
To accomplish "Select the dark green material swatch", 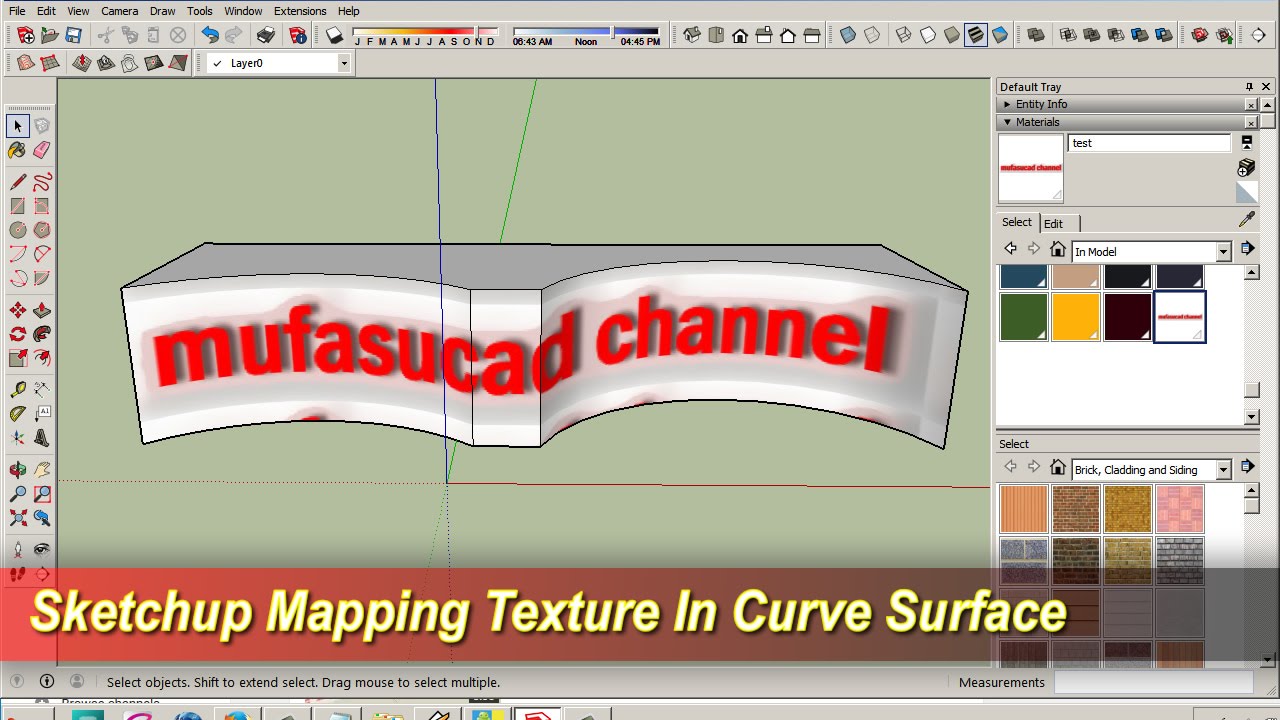I will (x=1024, y=317).
